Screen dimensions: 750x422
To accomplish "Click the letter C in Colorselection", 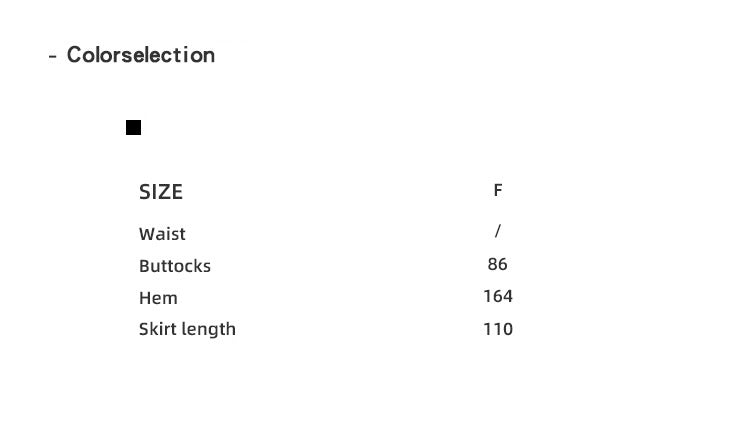I will pos(74,55).
